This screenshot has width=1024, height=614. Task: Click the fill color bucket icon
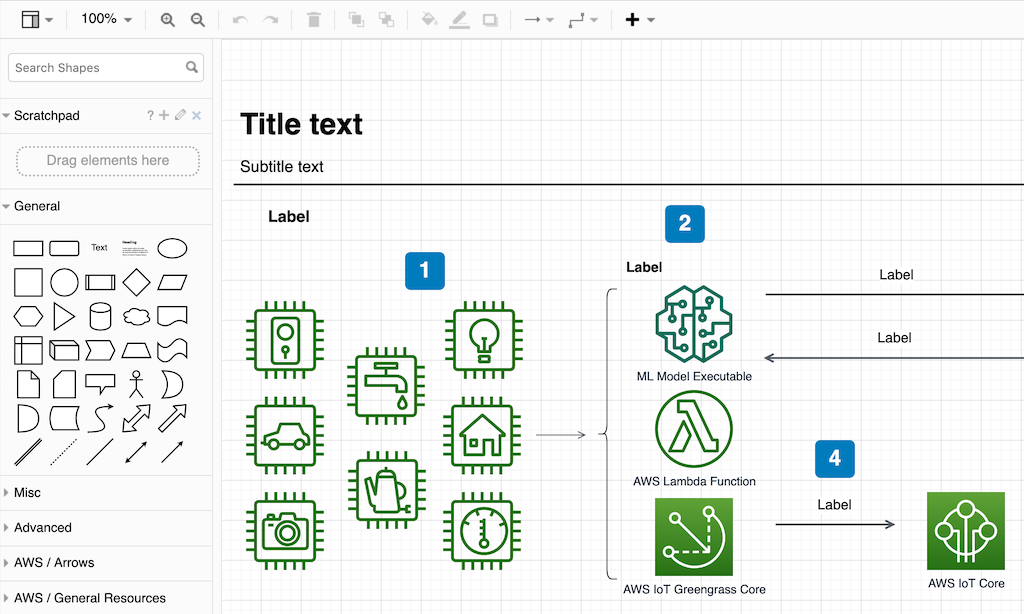429,20
